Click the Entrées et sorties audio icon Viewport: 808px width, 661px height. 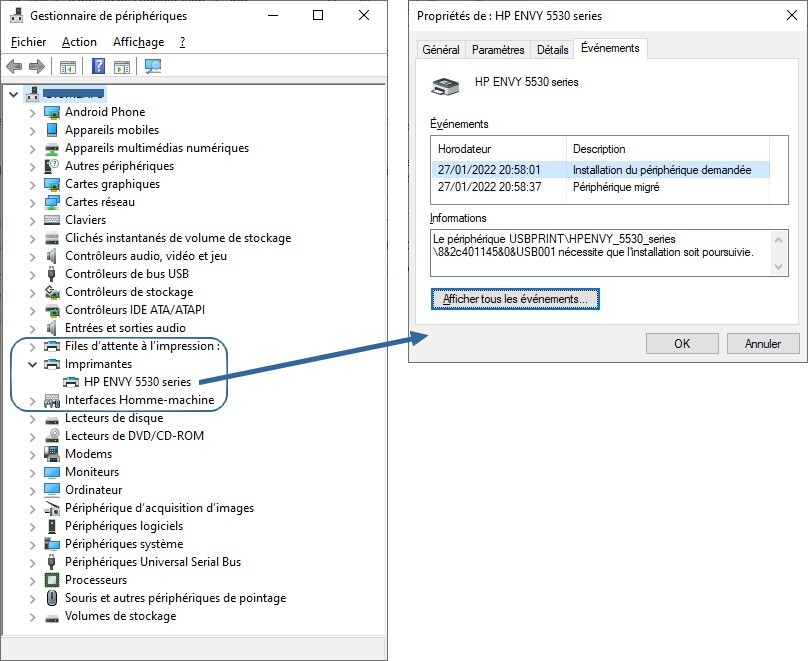coord(52,328)
